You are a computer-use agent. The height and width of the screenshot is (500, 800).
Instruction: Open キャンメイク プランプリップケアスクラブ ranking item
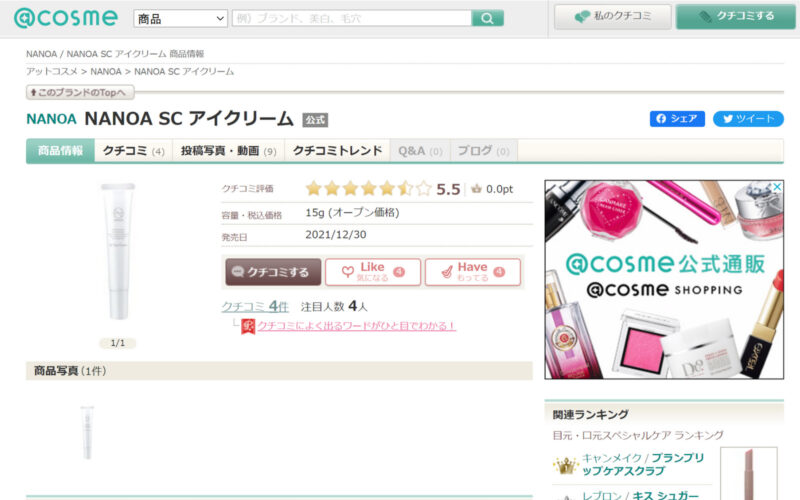click(x=642, y=464)
